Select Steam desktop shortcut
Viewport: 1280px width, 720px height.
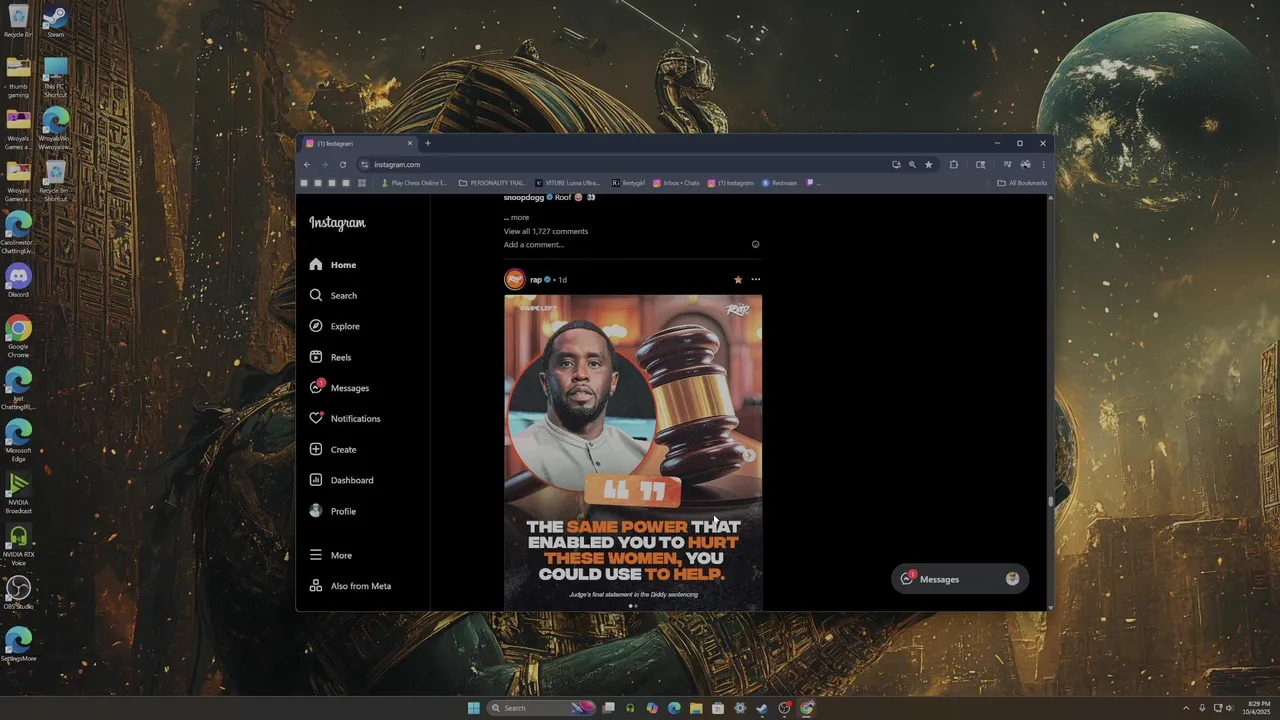[x=55, y=21]
